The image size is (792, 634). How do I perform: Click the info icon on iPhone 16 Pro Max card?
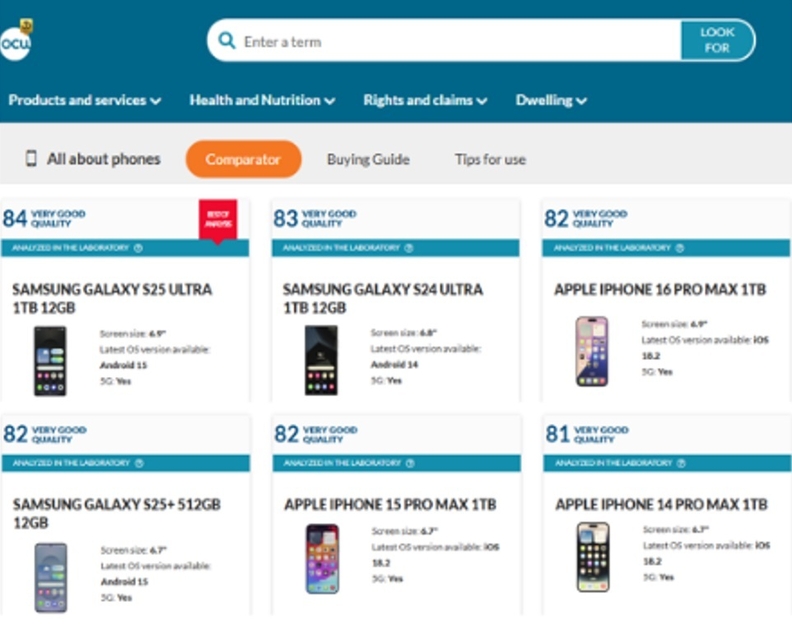pos(680,248)
